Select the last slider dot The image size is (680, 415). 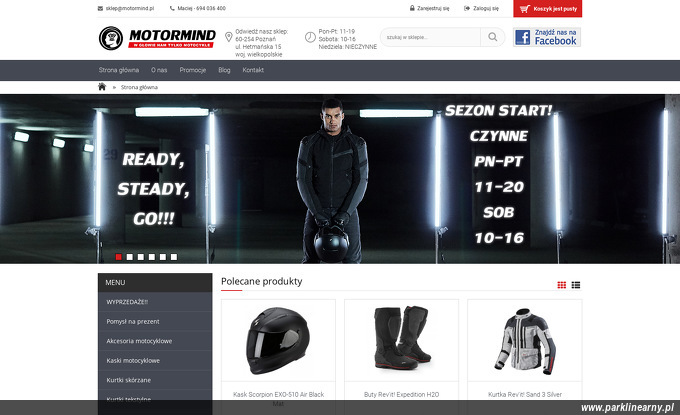(174, 257)
